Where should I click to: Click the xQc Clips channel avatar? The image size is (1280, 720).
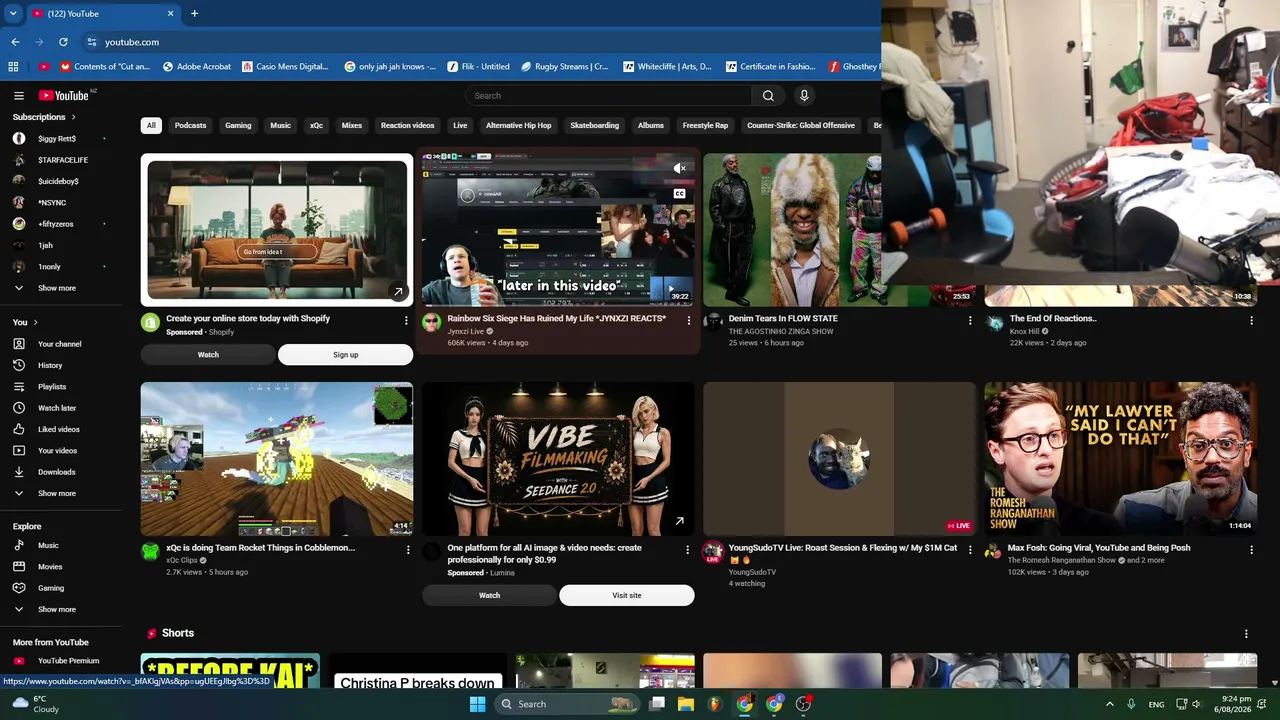pyautogui.click(x=150, y=551)
